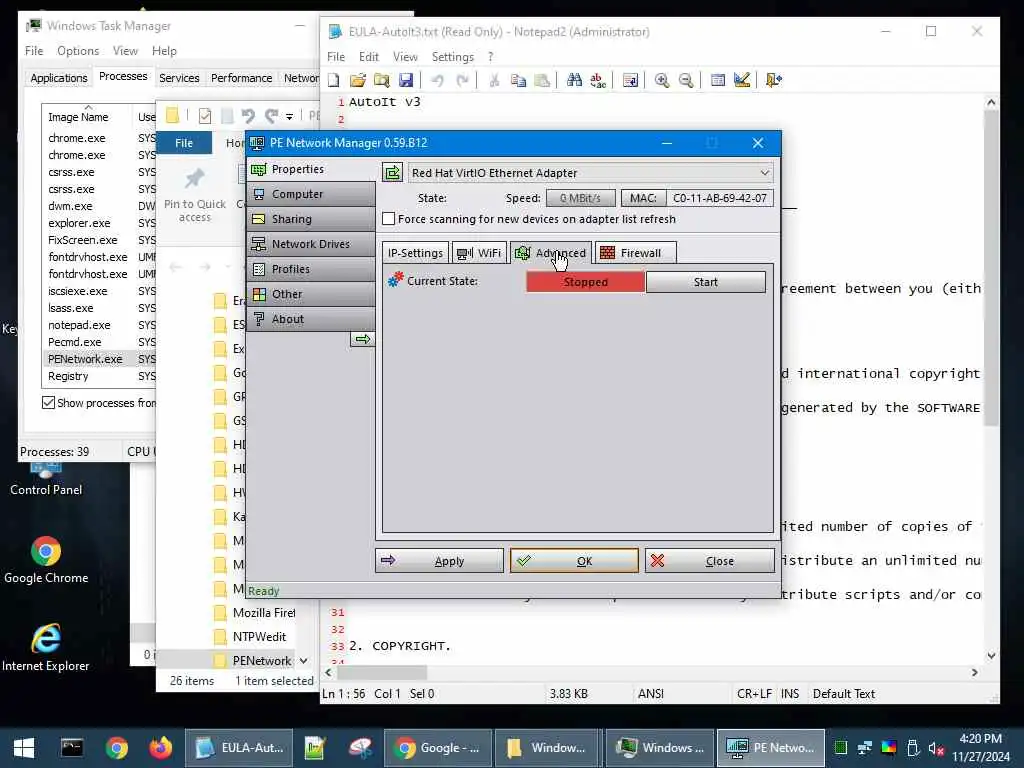Open Internet Explorer desktop shortcut

click(x=46, y=647)
